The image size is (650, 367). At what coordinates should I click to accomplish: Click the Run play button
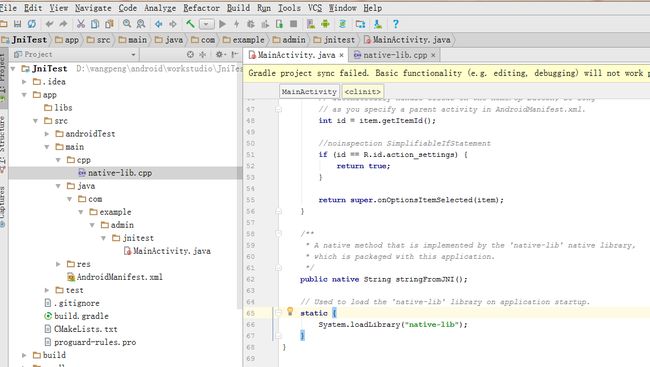point(223,24)
